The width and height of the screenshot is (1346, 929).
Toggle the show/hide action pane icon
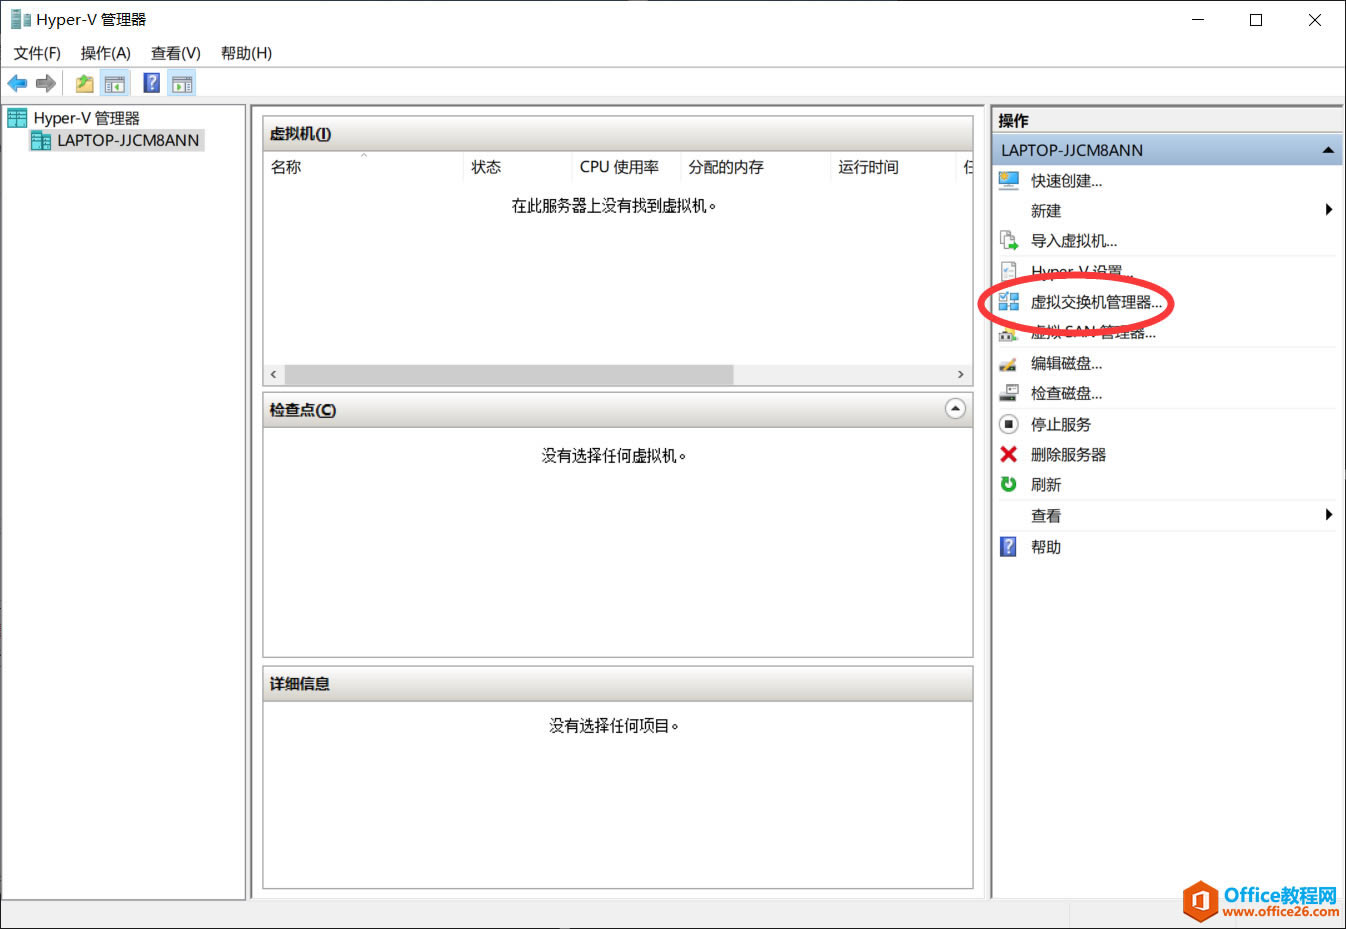pyautogui.click(x=182, y=83)
